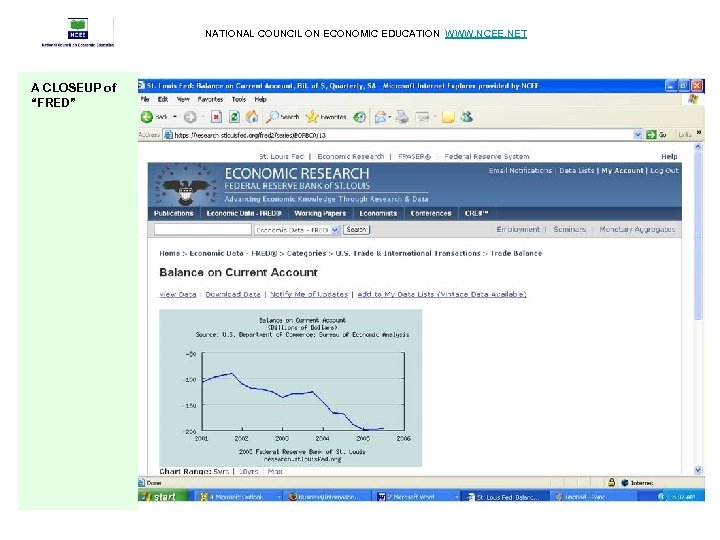Image resolution: width=720 pixels, height=540 pixels.
Task: Click the Trade Balance breadcrumb
Action: coord(516,253)
